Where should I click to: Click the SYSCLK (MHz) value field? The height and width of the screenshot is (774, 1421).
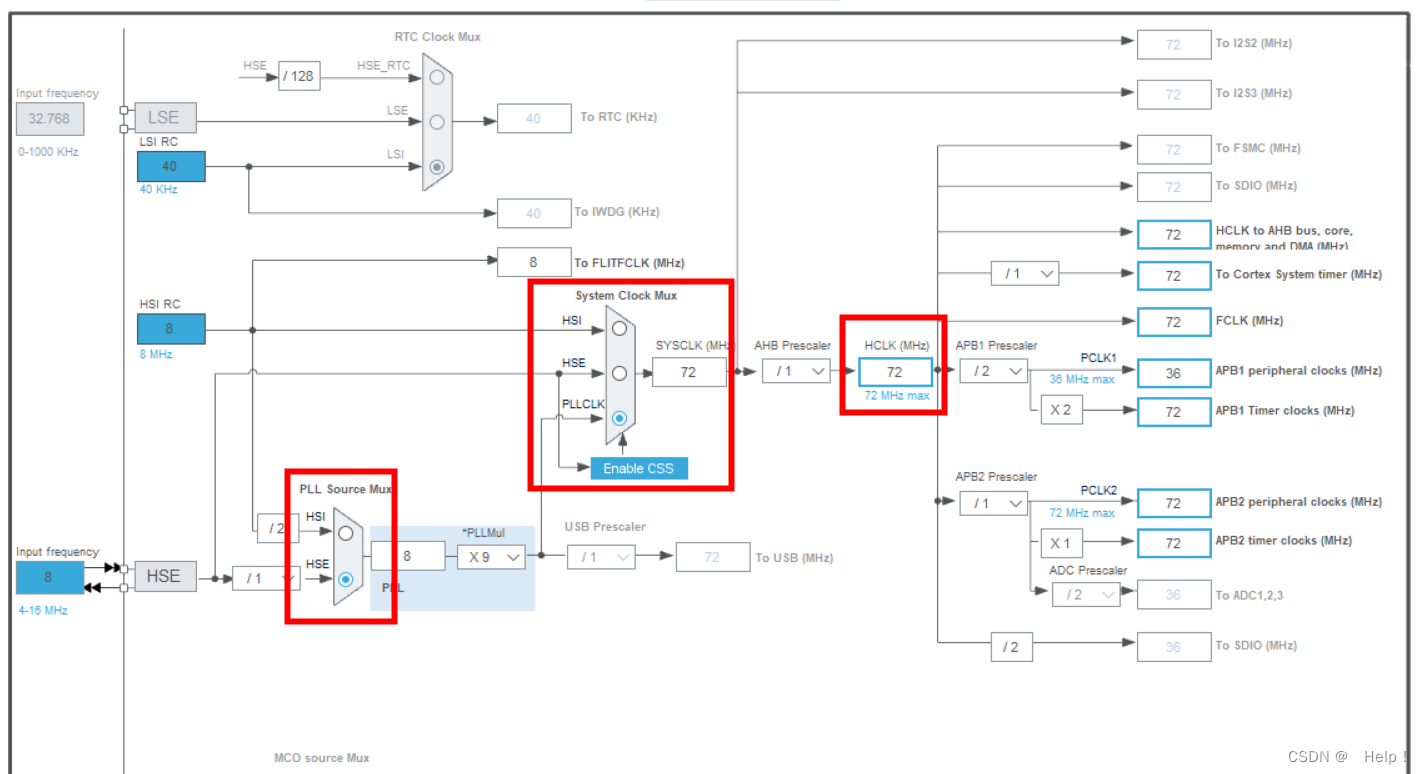(x=689, y=372)
